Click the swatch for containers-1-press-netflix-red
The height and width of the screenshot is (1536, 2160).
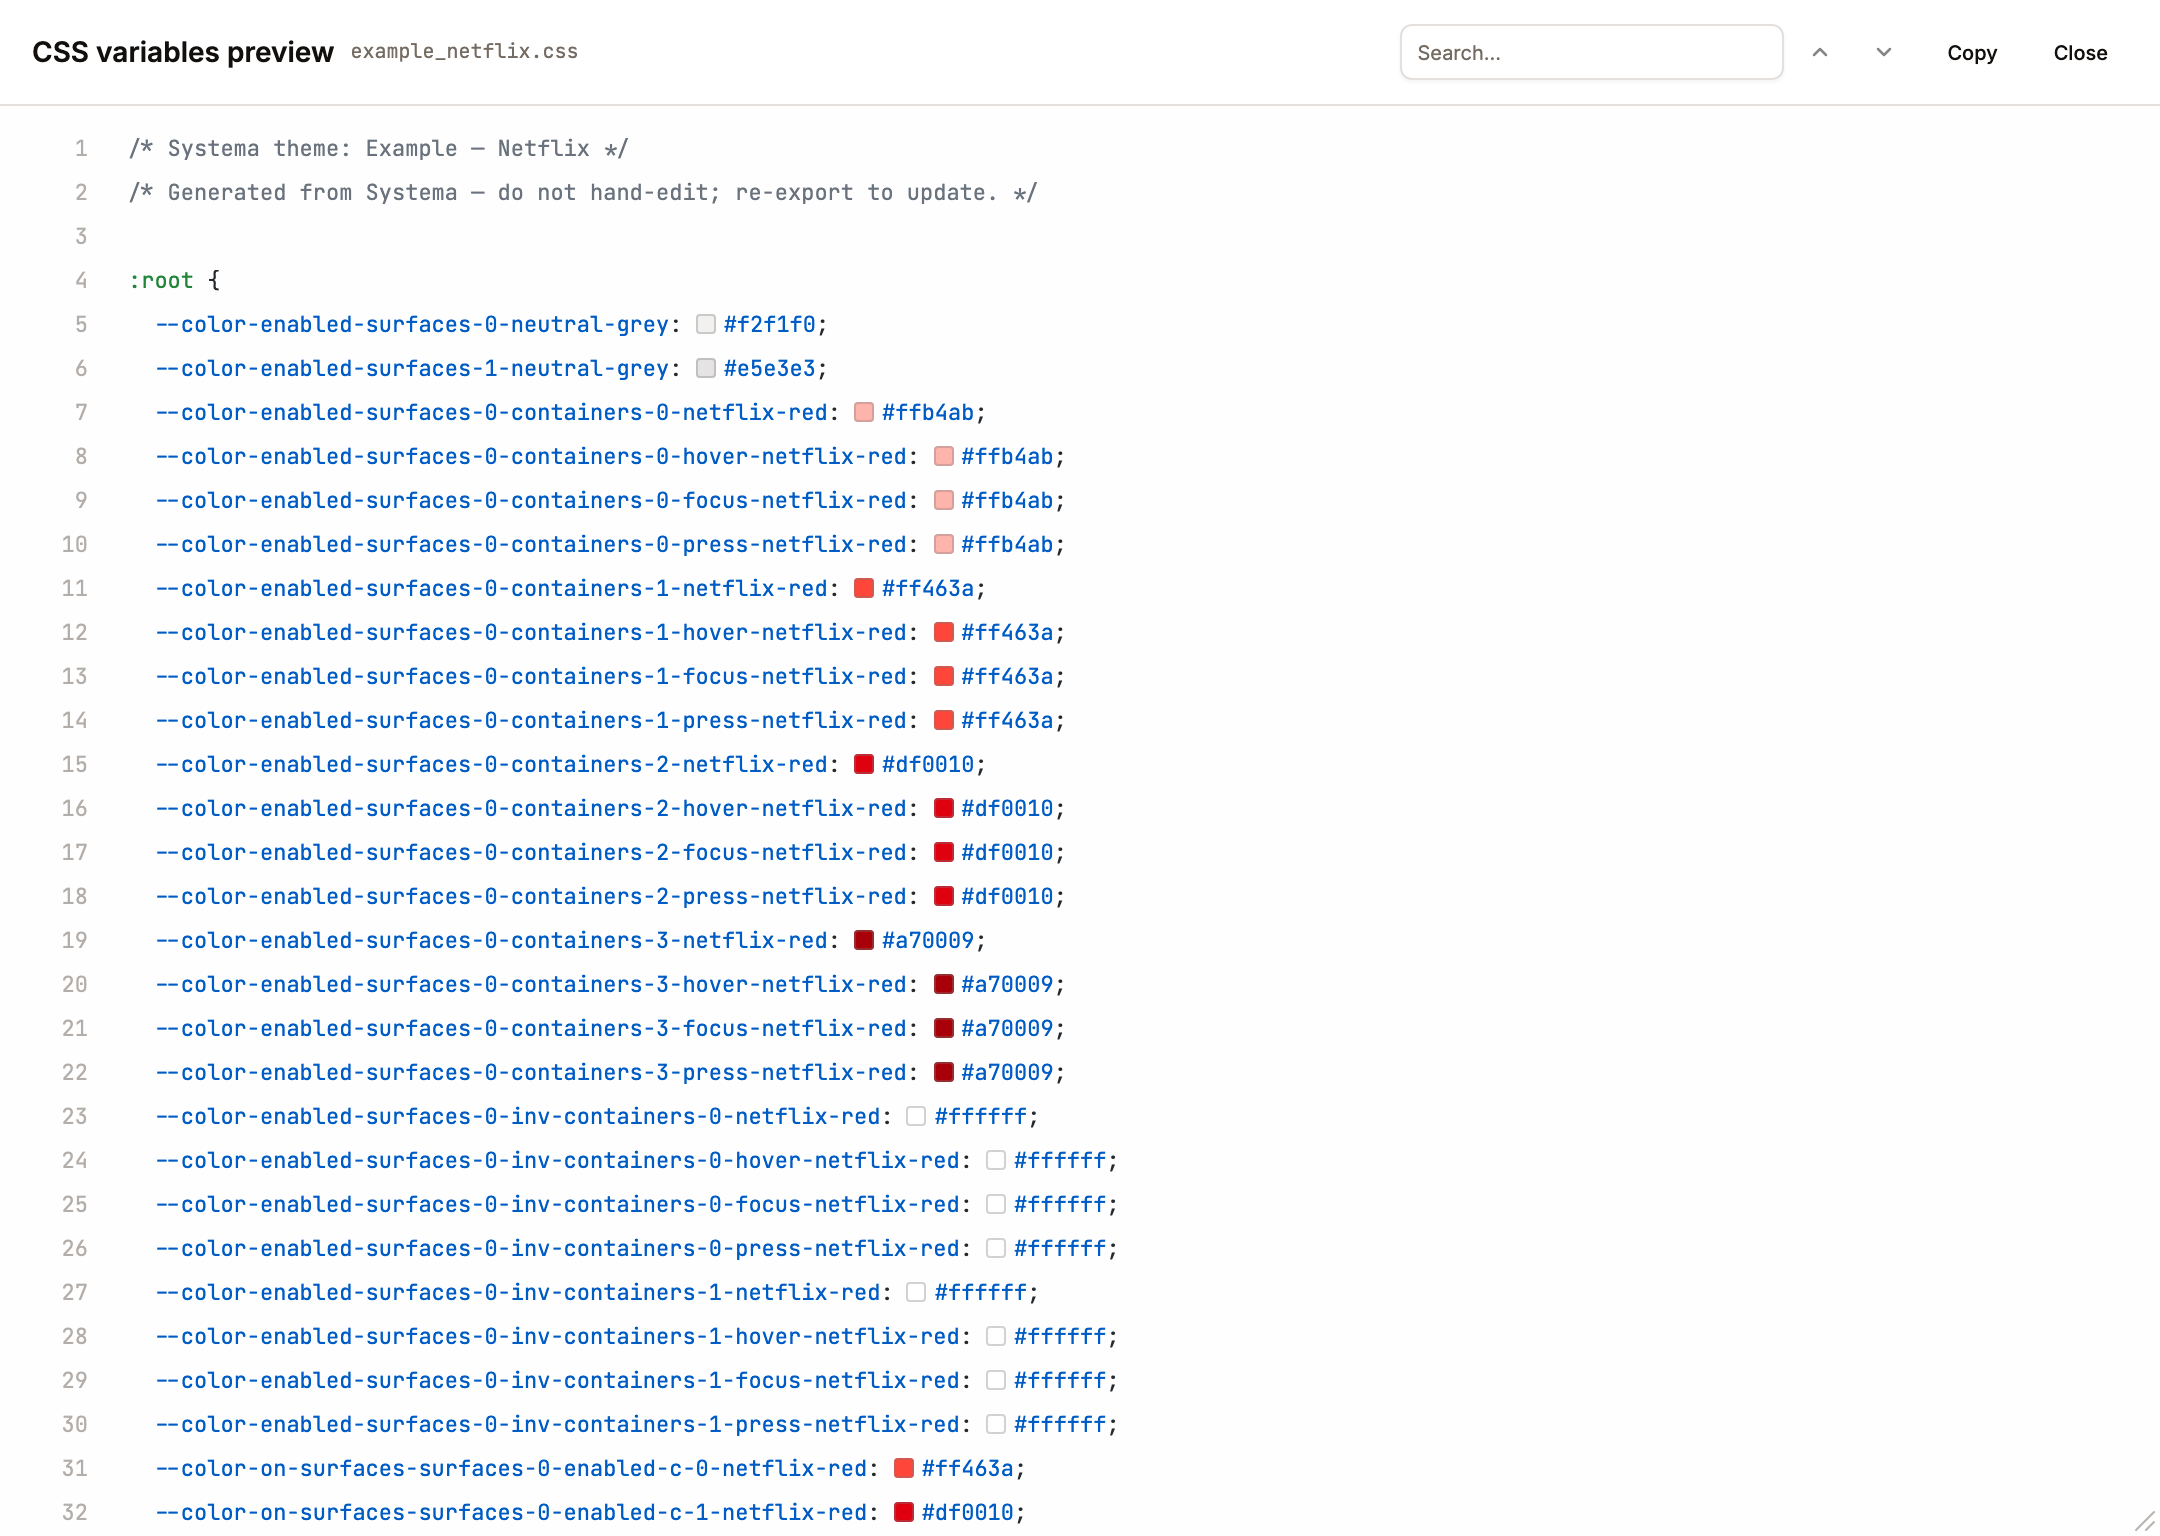point(943,720)
